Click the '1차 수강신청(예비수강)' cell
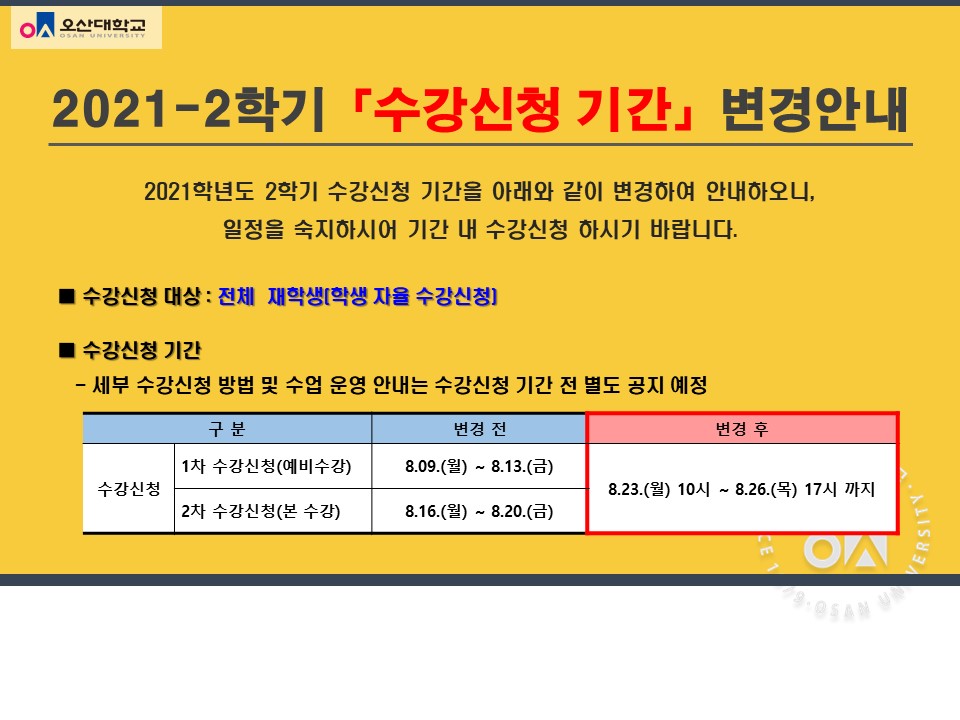Image resolution: width=960 pixels, height=720 pixels. (x=273, y=466)
